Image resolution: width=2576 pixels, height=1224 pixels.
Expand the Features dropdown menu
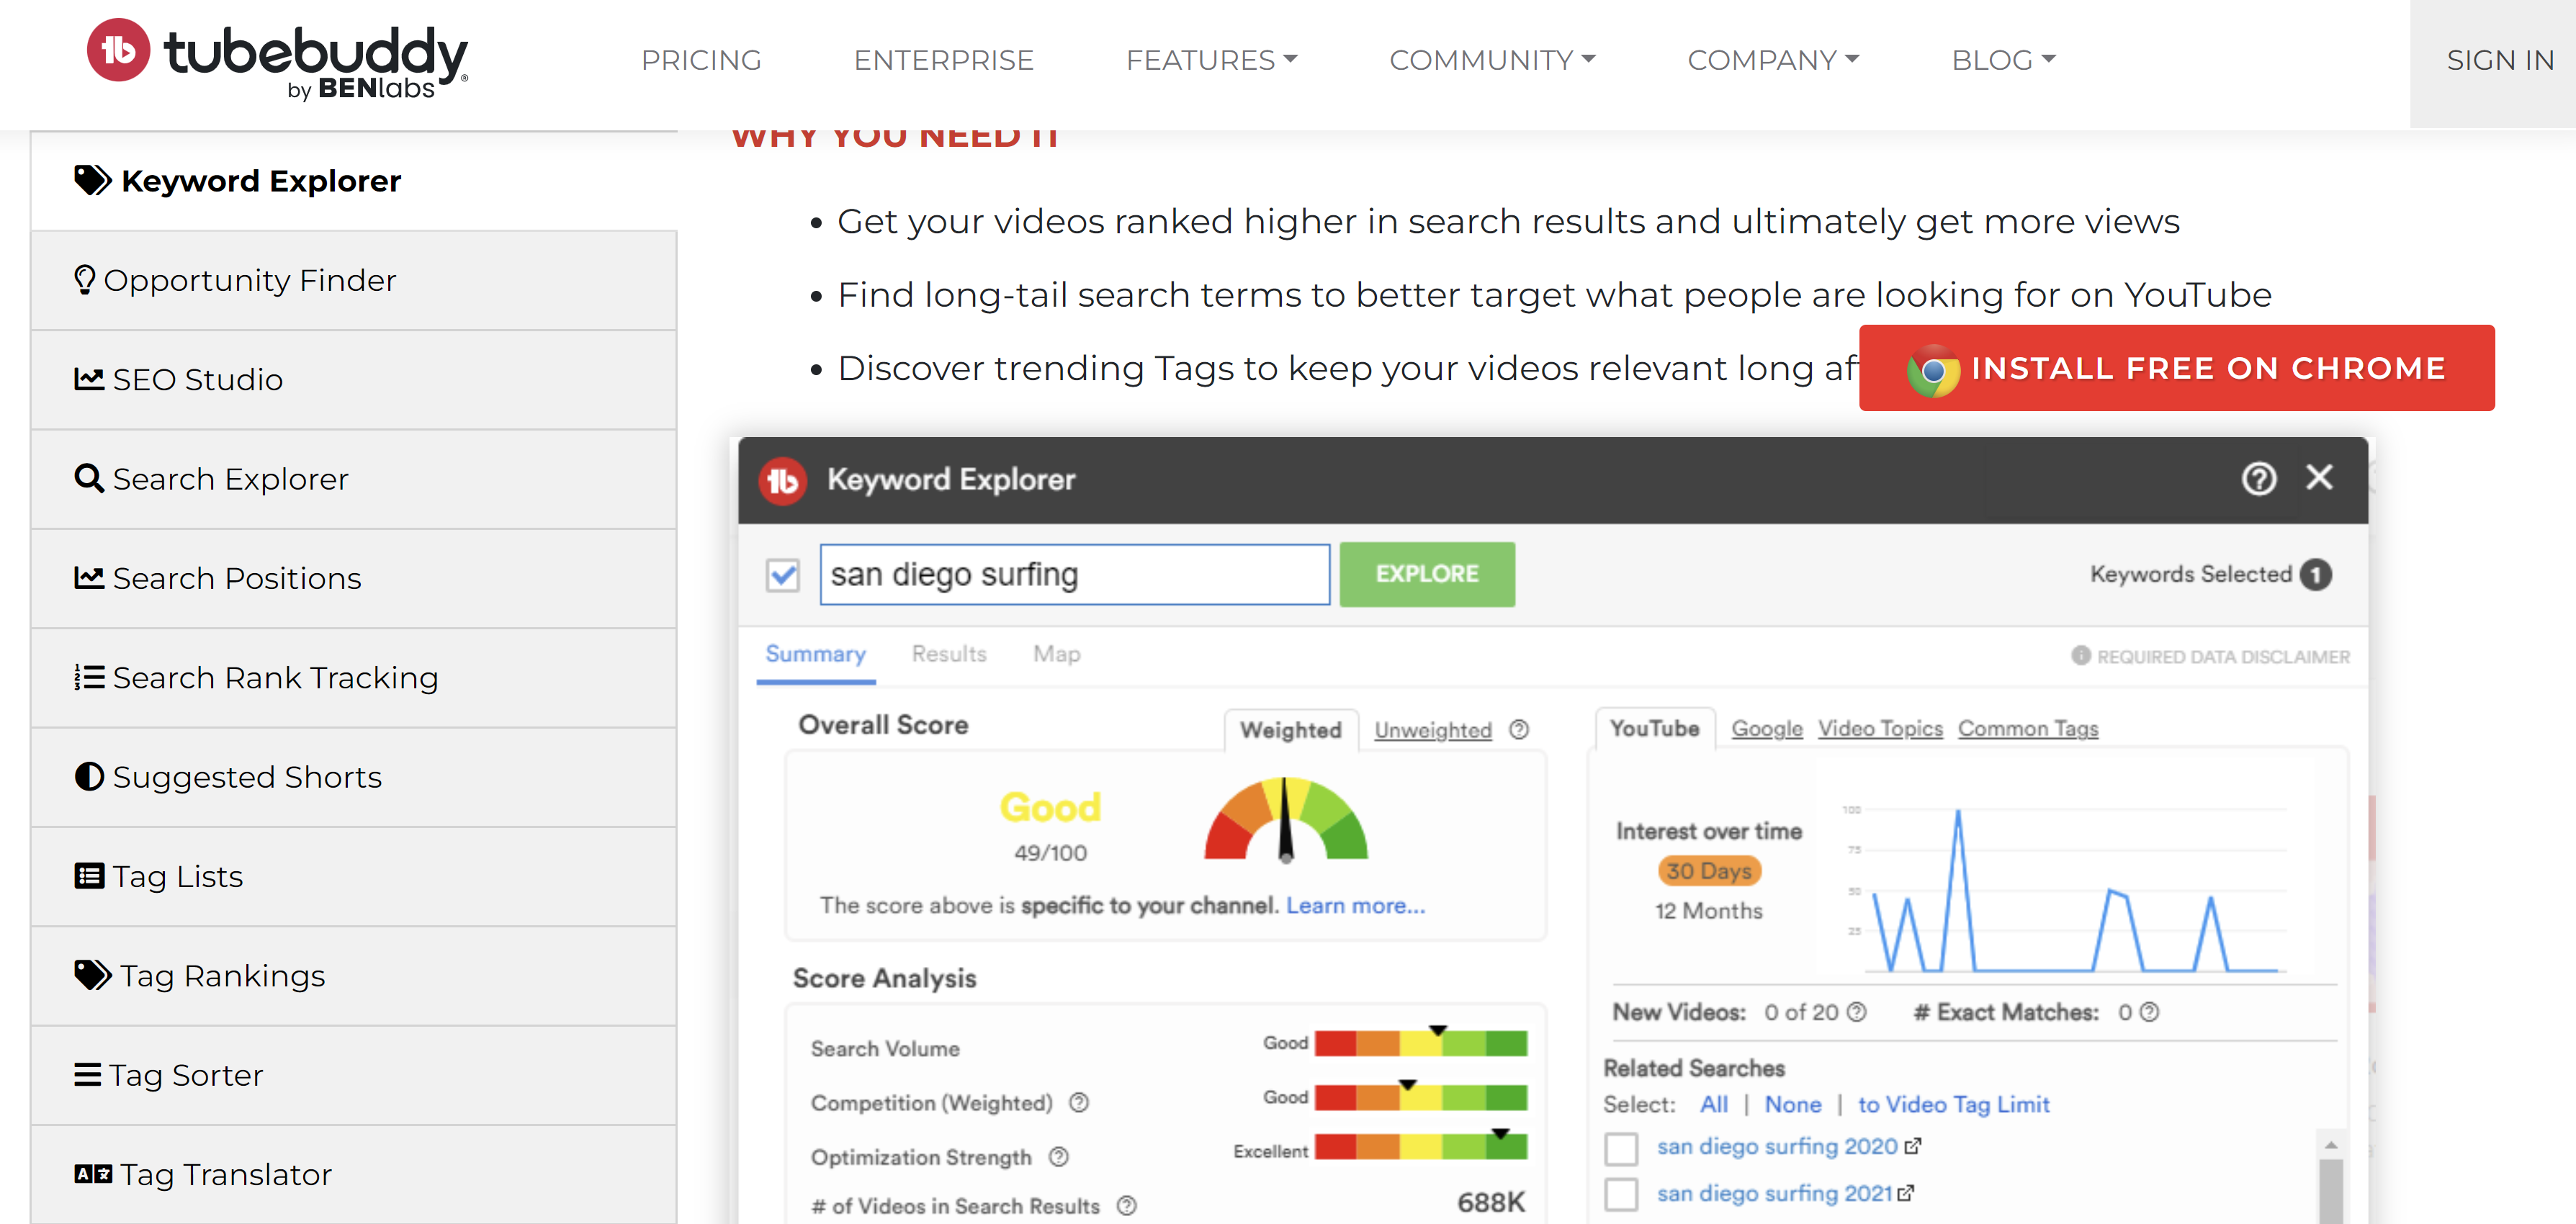click(1211, 60)
